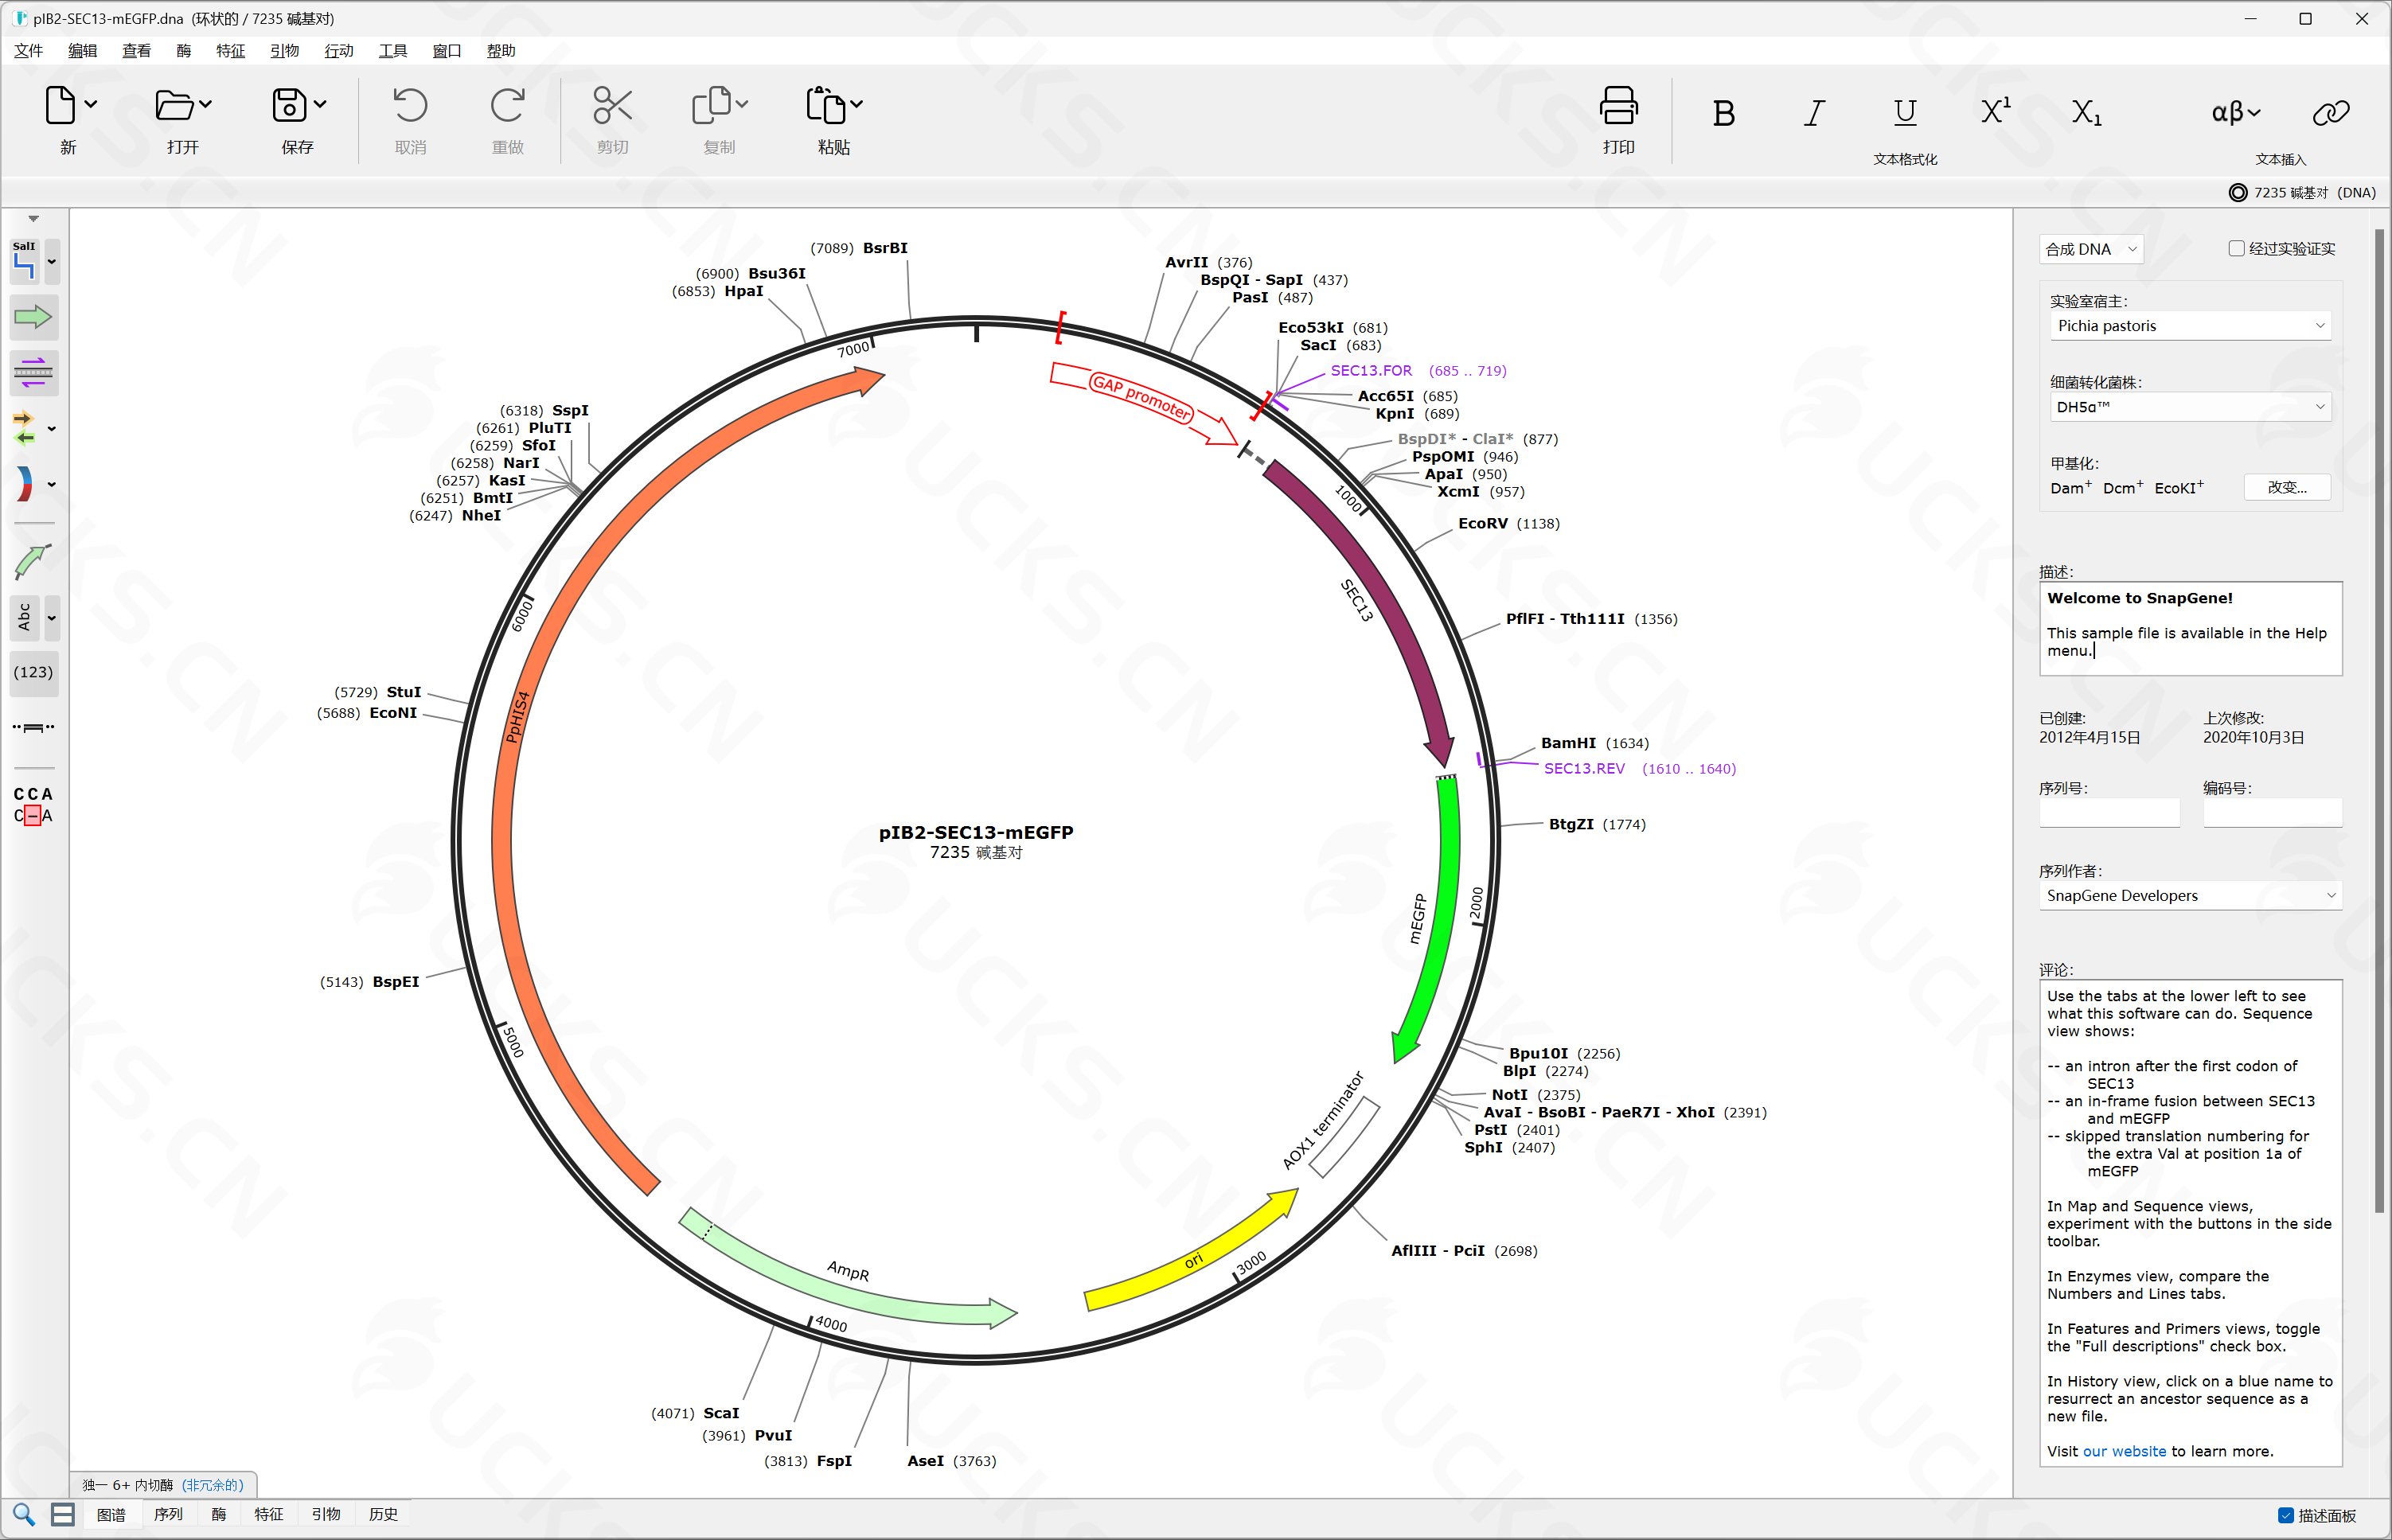Click the BamHI enzyme site label
Viewport: 2392px width, 1540px height.
tap(1568, 743)
